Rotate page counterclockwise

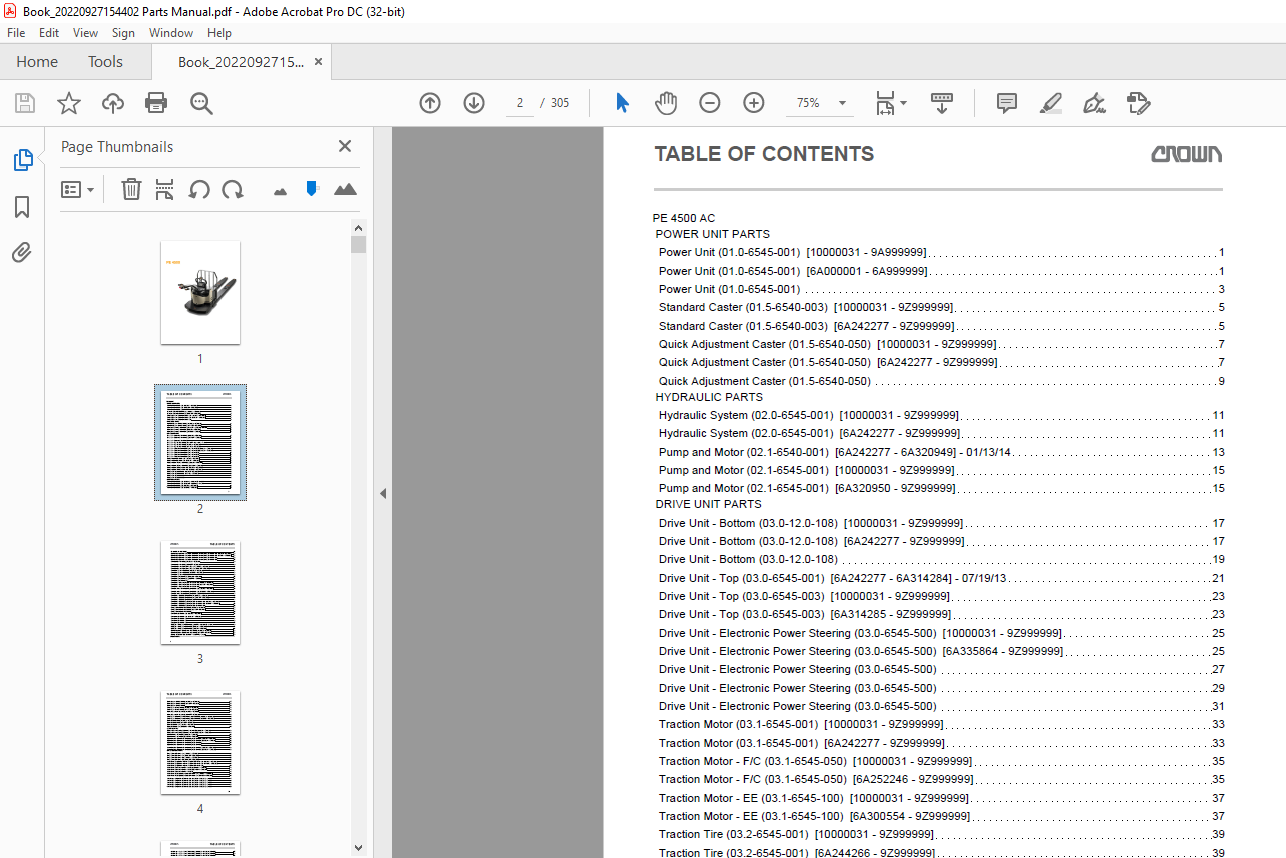(x=199, y=189)
